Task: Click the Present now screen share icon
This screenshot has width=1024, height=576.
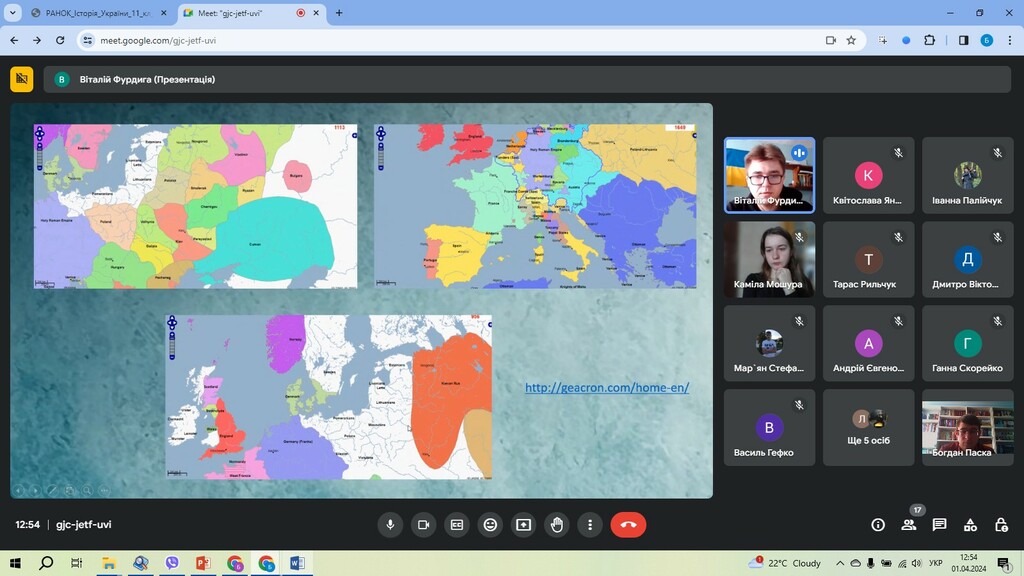Action: click(523, 524)
